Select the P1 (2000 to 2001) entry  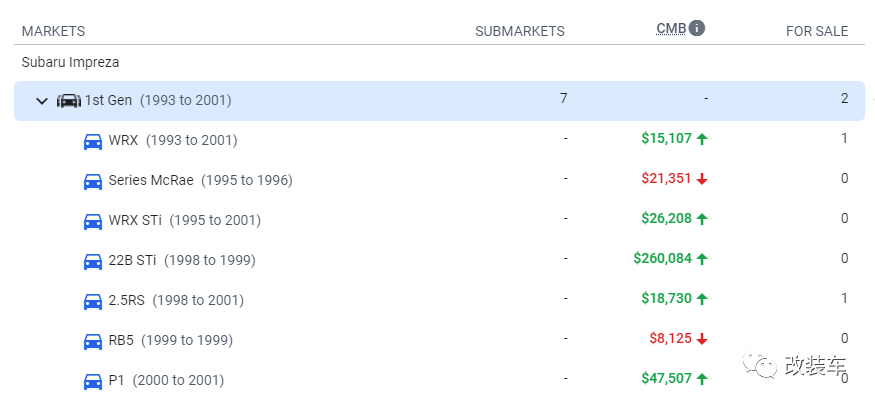tap(166, 381)
